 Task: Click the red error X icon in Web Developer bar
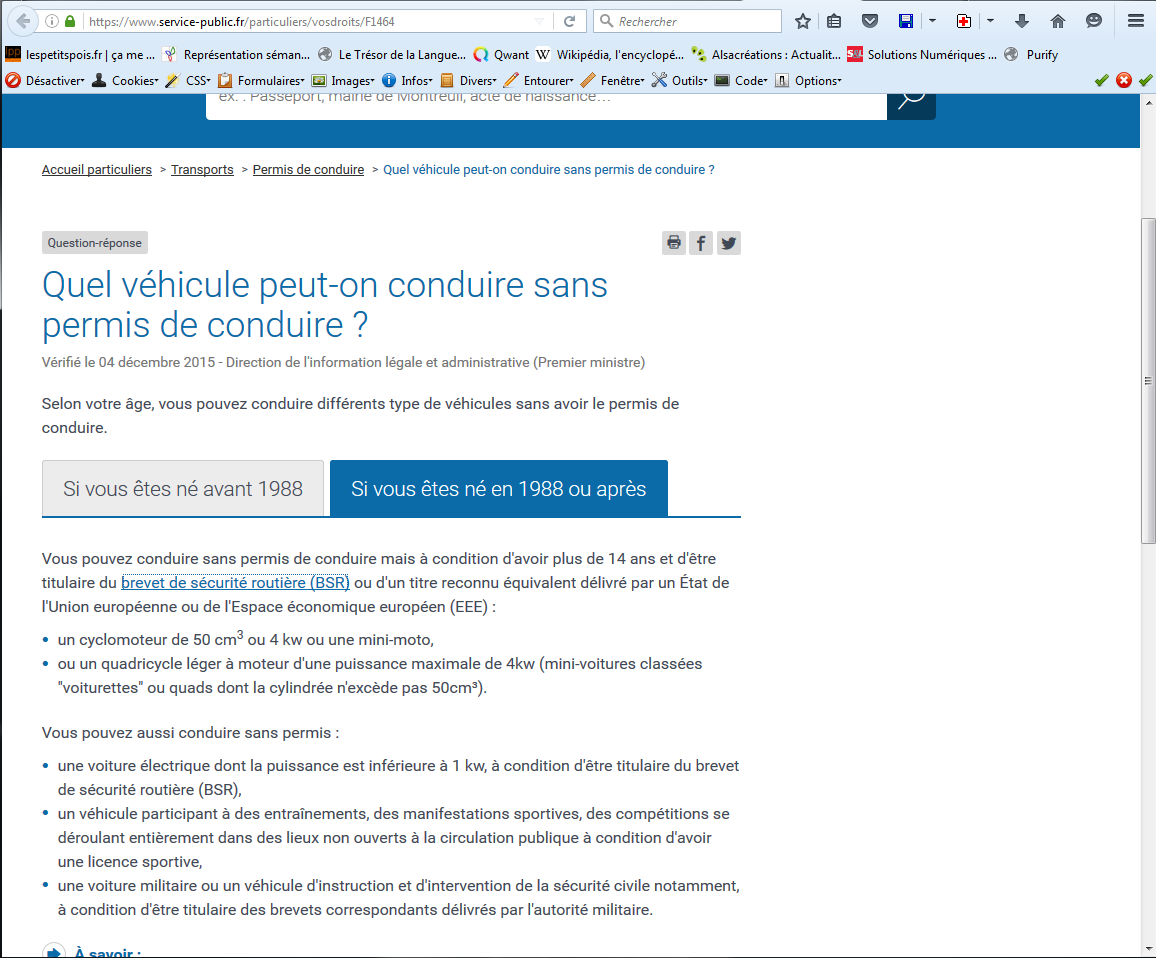coord(1124,80)
